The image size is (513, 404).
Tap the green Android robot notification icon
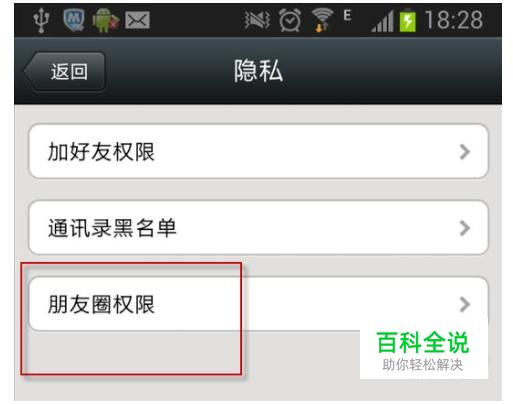(105, 20)
